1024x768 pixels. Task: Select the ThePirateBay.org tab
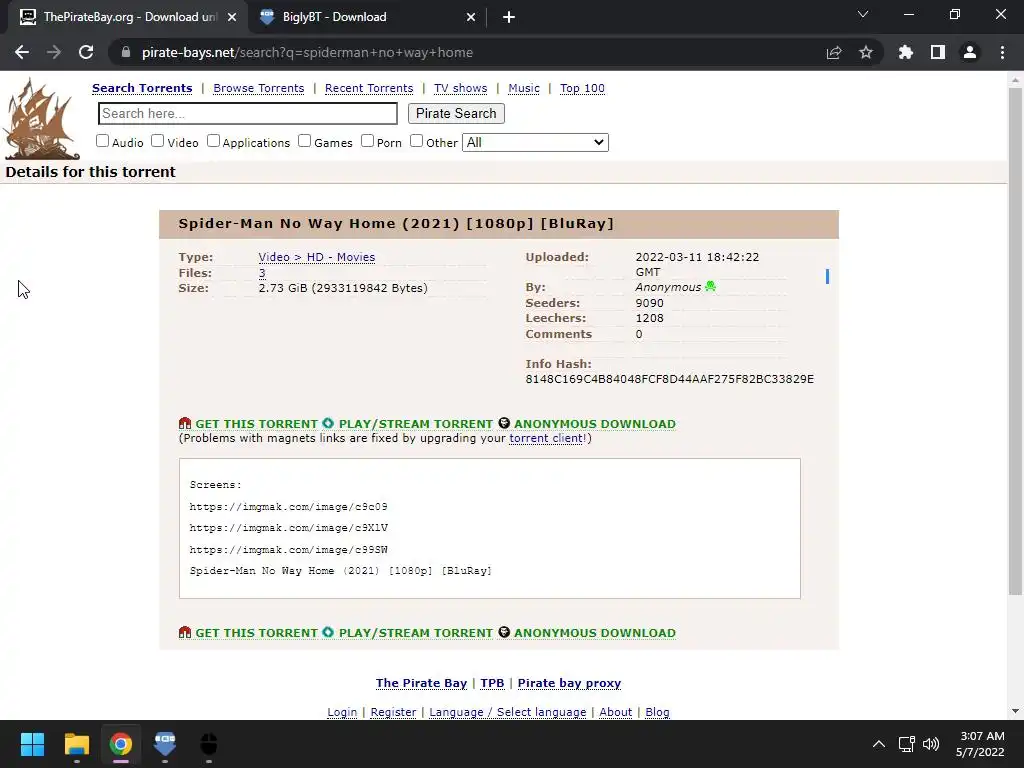[x=127, y=17]
